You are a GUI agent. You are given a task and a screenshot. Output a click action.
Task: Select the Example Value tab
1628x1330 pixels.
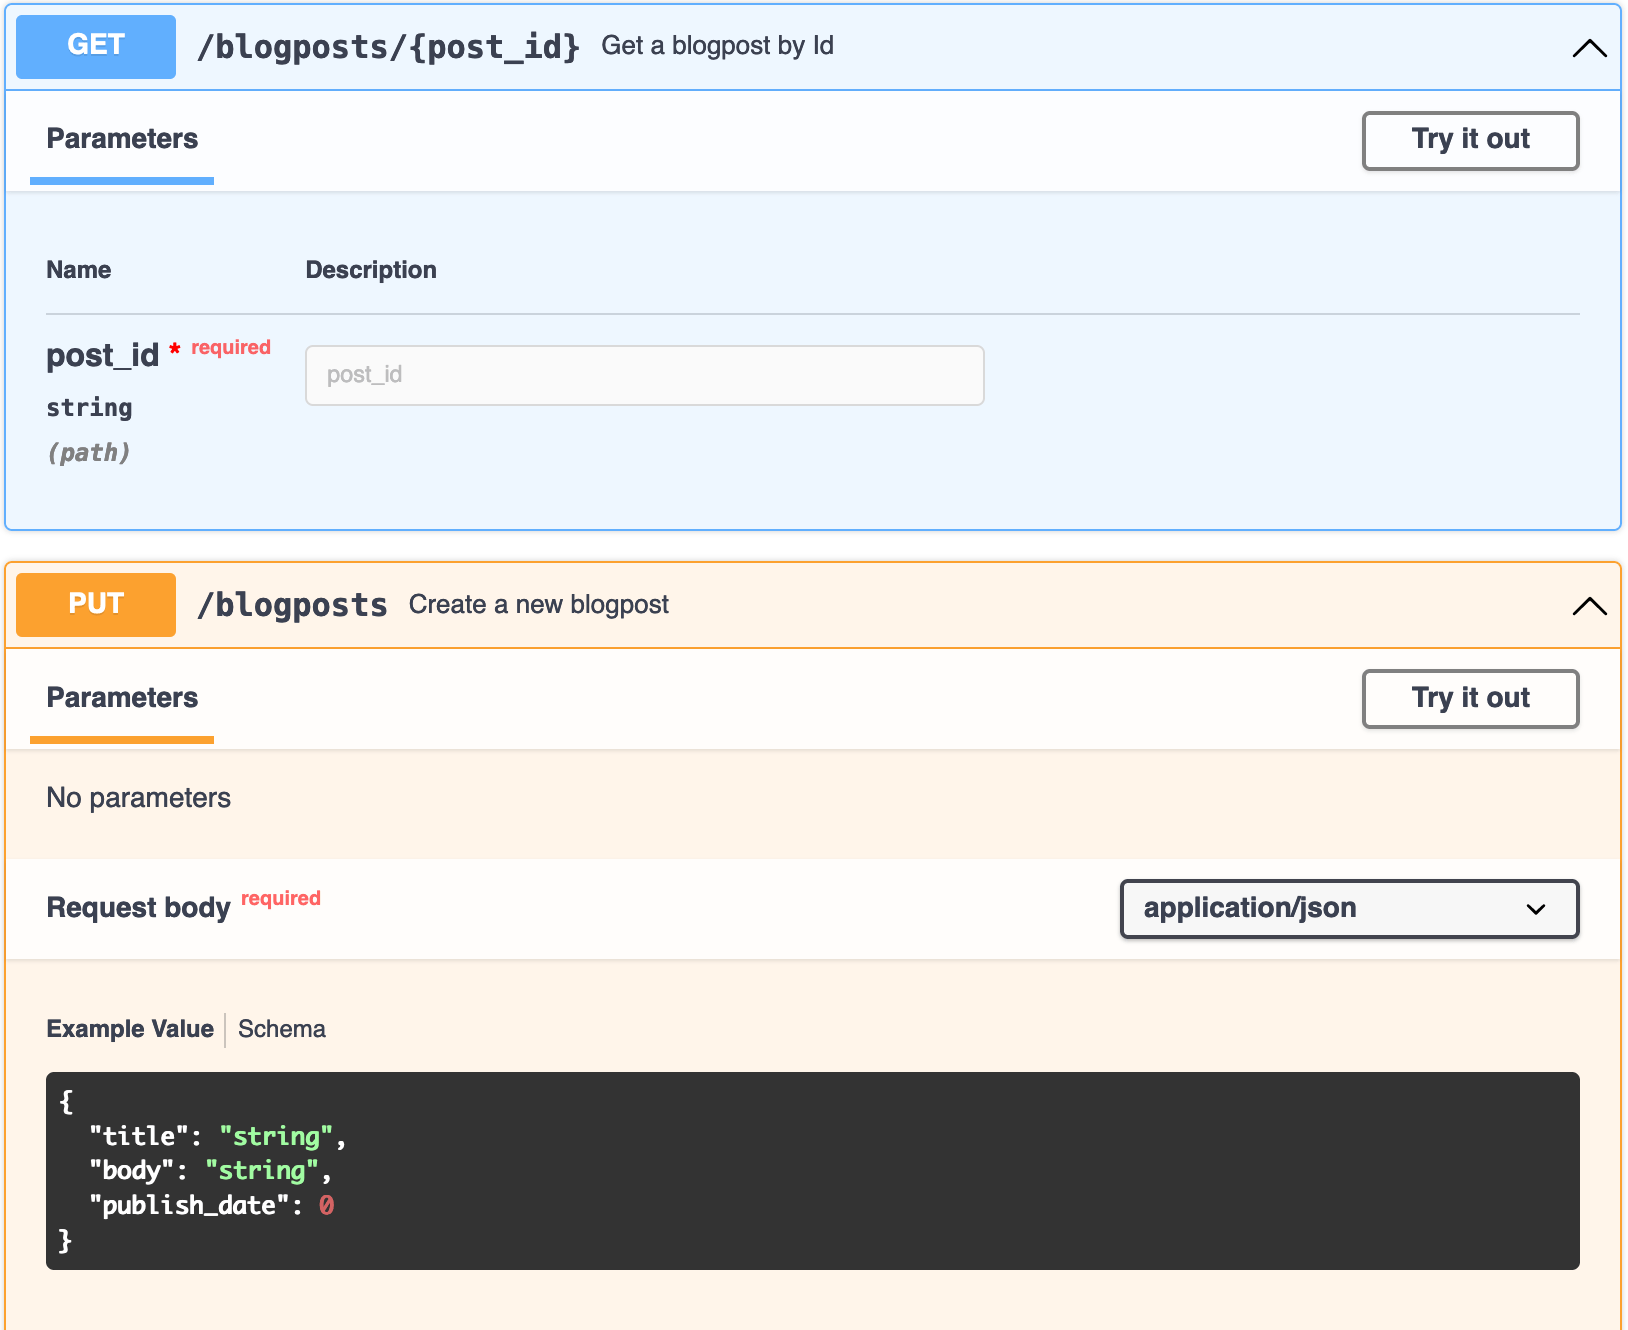pos(130,1029)
